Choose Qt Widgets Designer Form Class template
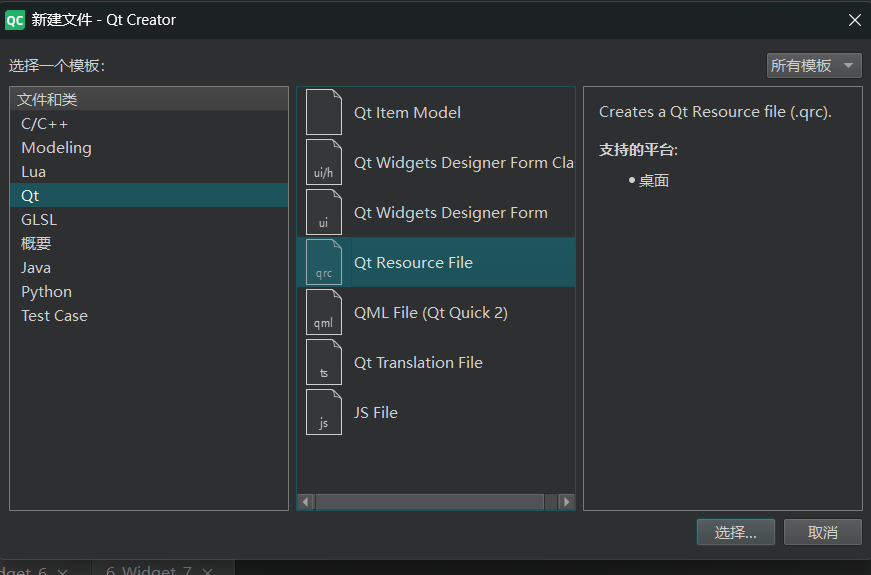Screen dimensions: 871x575 (436, 162)
